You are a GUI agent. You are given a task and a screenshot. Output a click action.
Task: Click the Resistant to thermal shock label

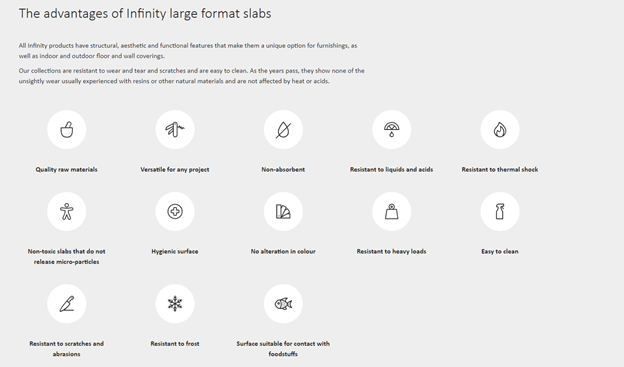[500, 170]
